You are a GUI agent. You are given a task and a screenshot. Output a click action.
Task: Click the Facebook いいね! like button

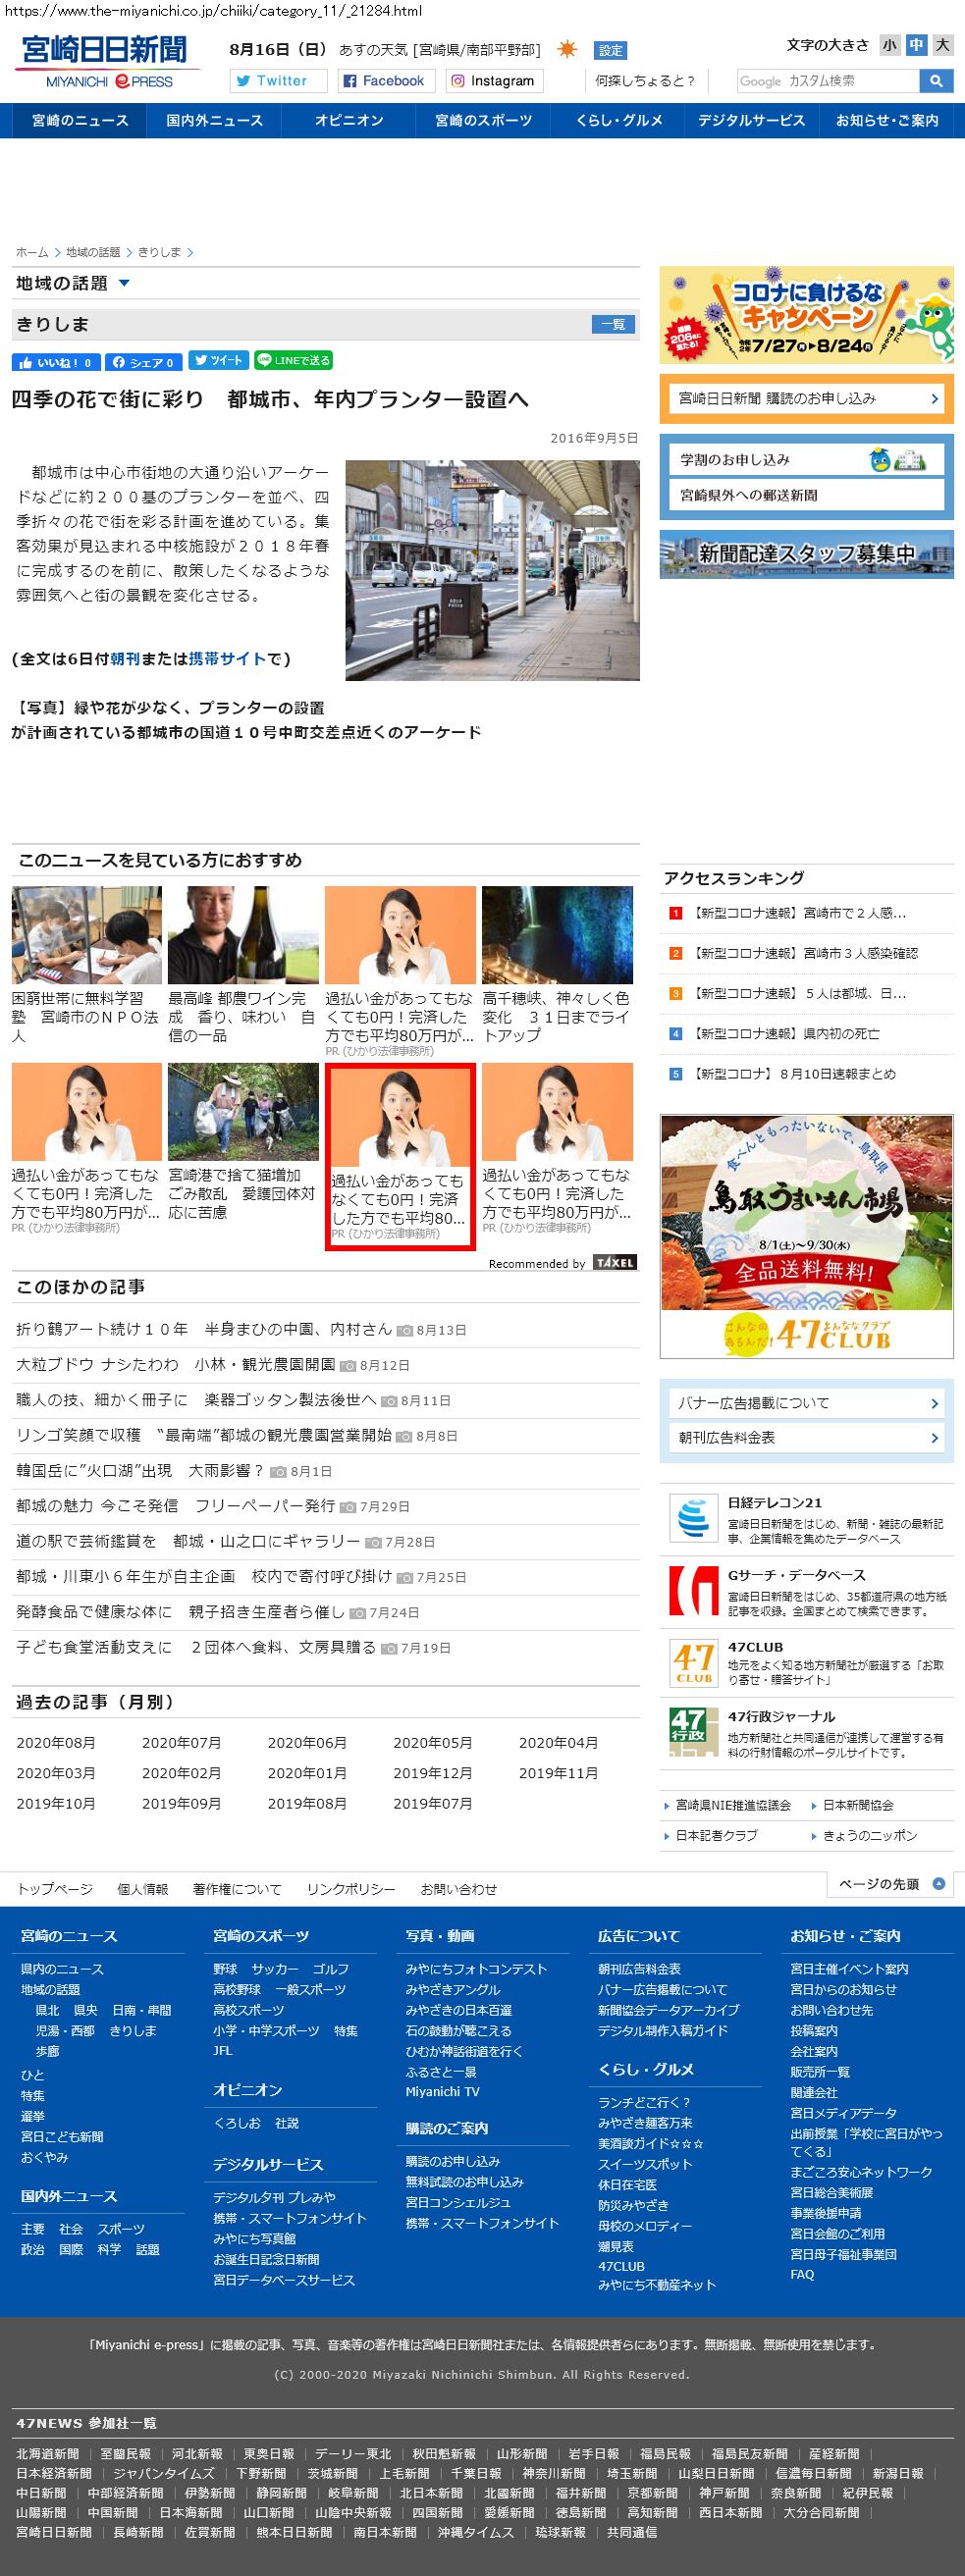click(x=55, y=362)
